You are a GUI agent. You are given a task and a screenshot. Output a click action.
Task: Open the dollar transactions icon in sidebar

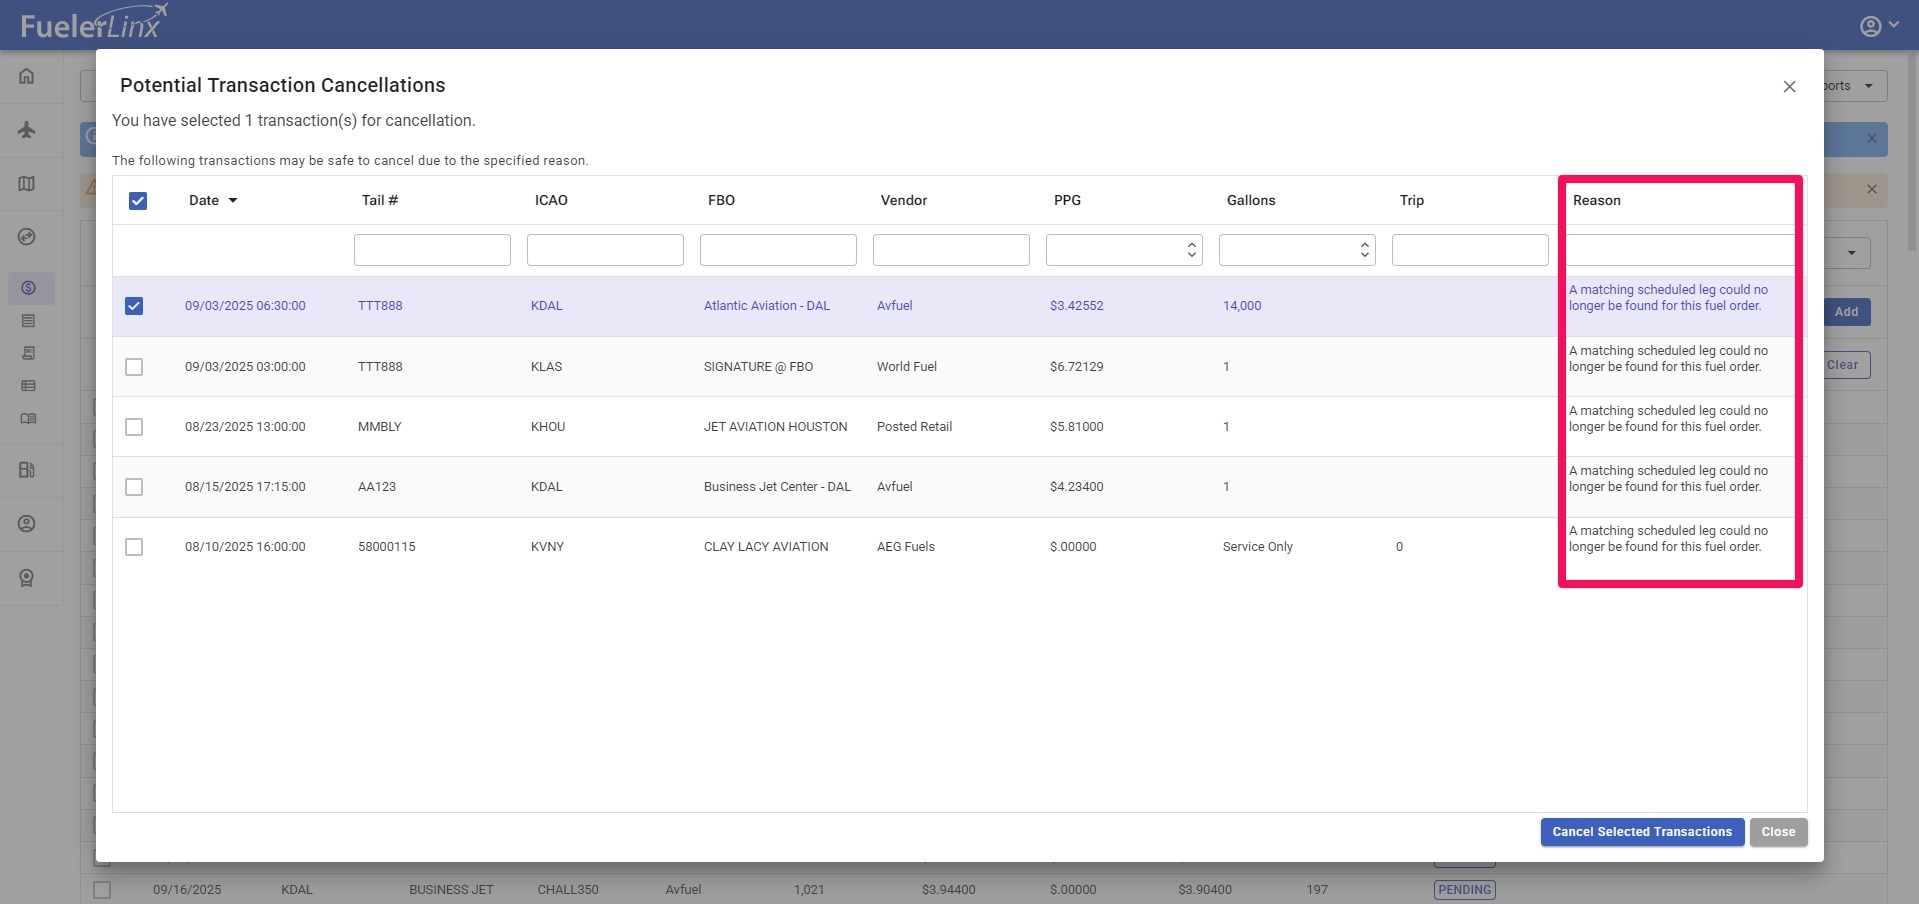point(28,288)
